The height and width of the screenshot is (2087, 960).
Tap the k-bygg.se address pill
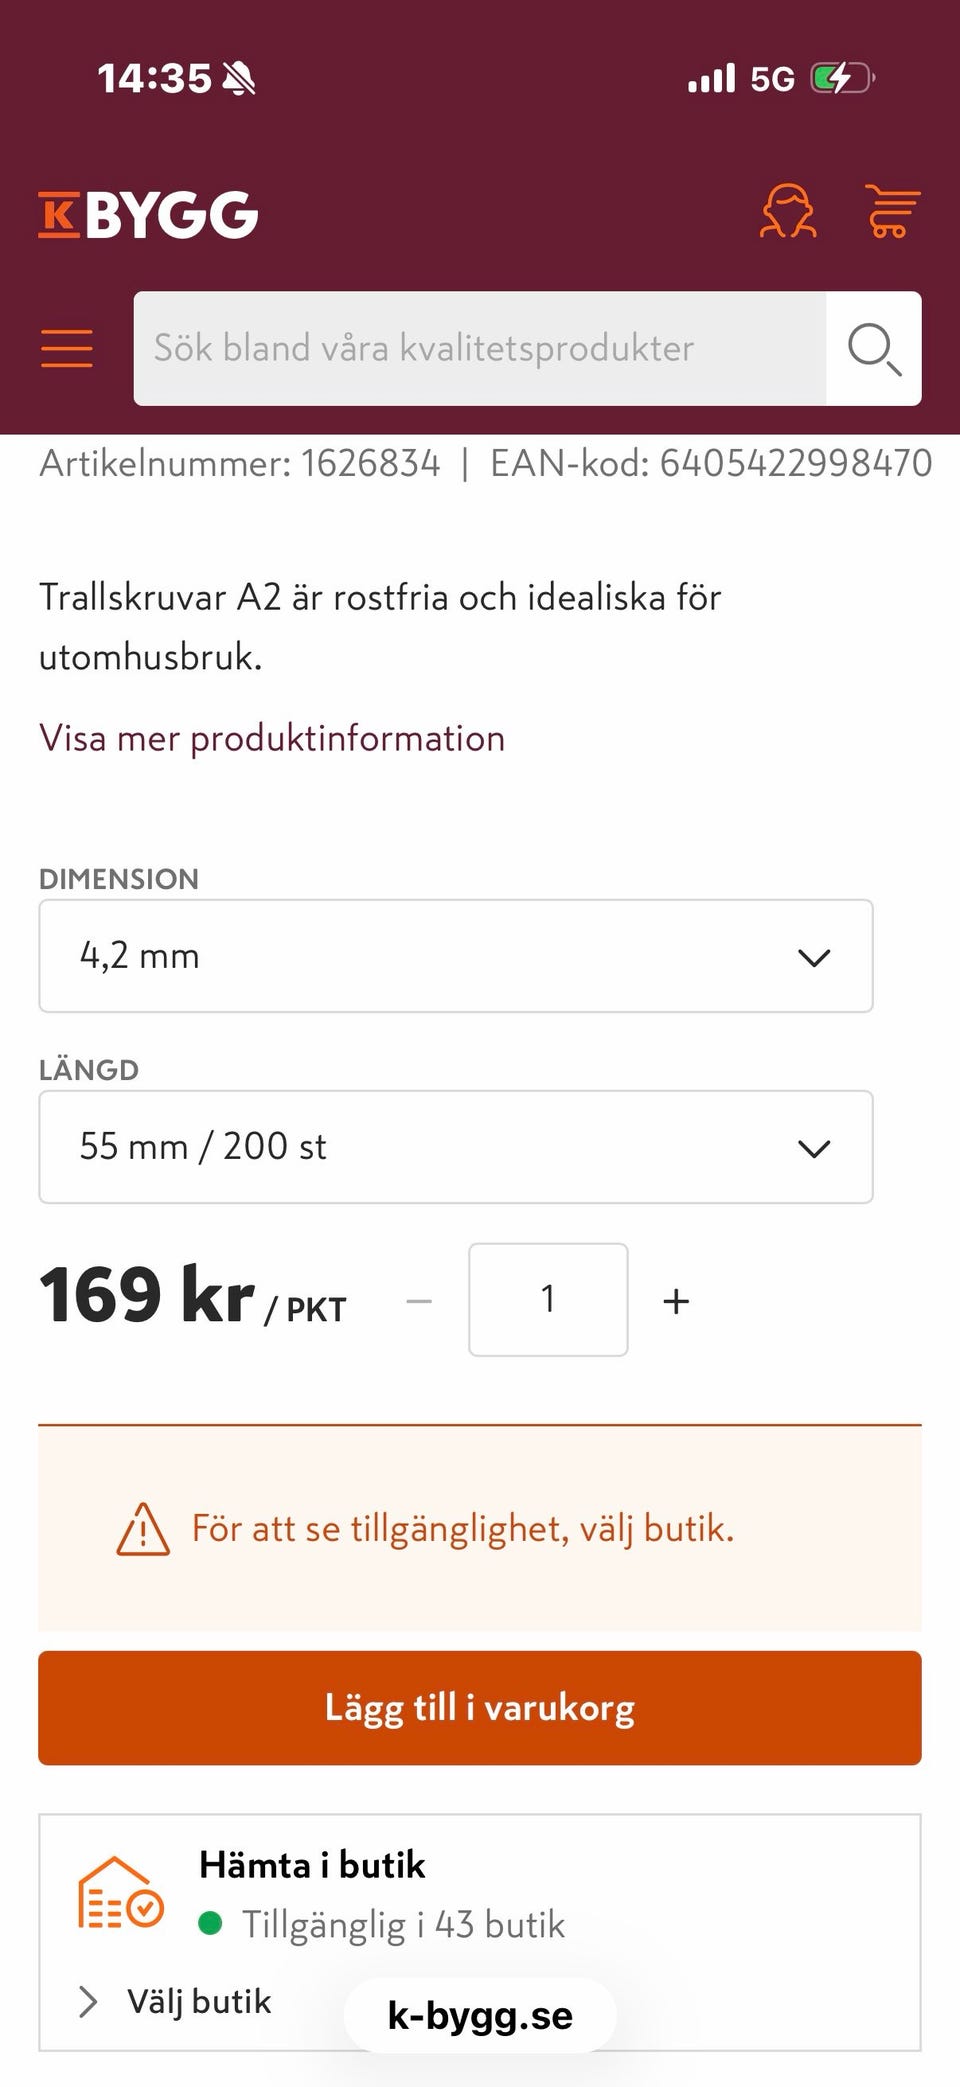pyautogui.click(x=480, y=2016)
